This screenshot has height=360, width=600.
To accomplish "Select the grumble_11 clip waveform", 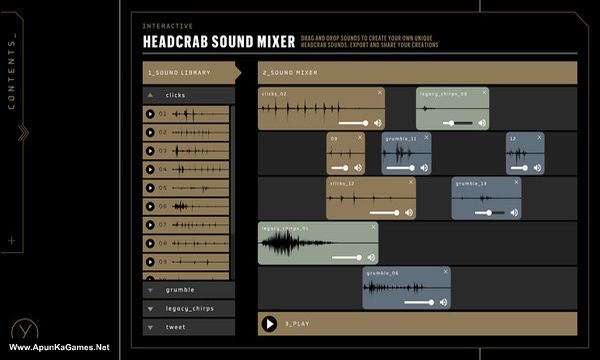I will pos(406,153).
